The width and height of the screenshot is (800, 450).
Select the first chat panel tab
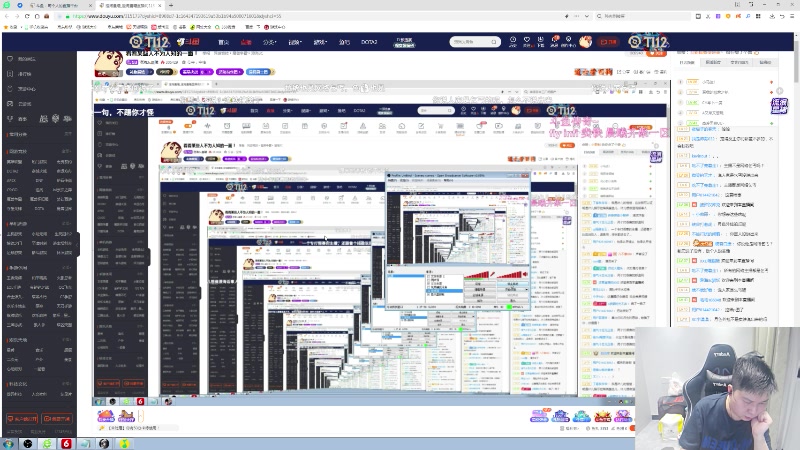click(687, 62)
